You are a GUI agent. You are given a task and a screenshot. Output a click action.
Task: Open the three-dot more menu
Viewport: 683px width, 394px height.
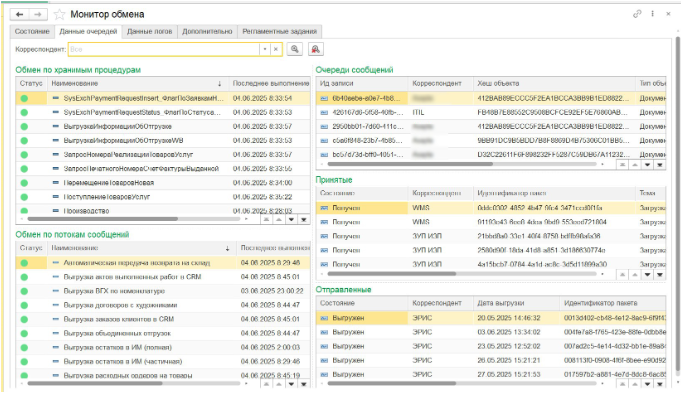tap(653, 14)
